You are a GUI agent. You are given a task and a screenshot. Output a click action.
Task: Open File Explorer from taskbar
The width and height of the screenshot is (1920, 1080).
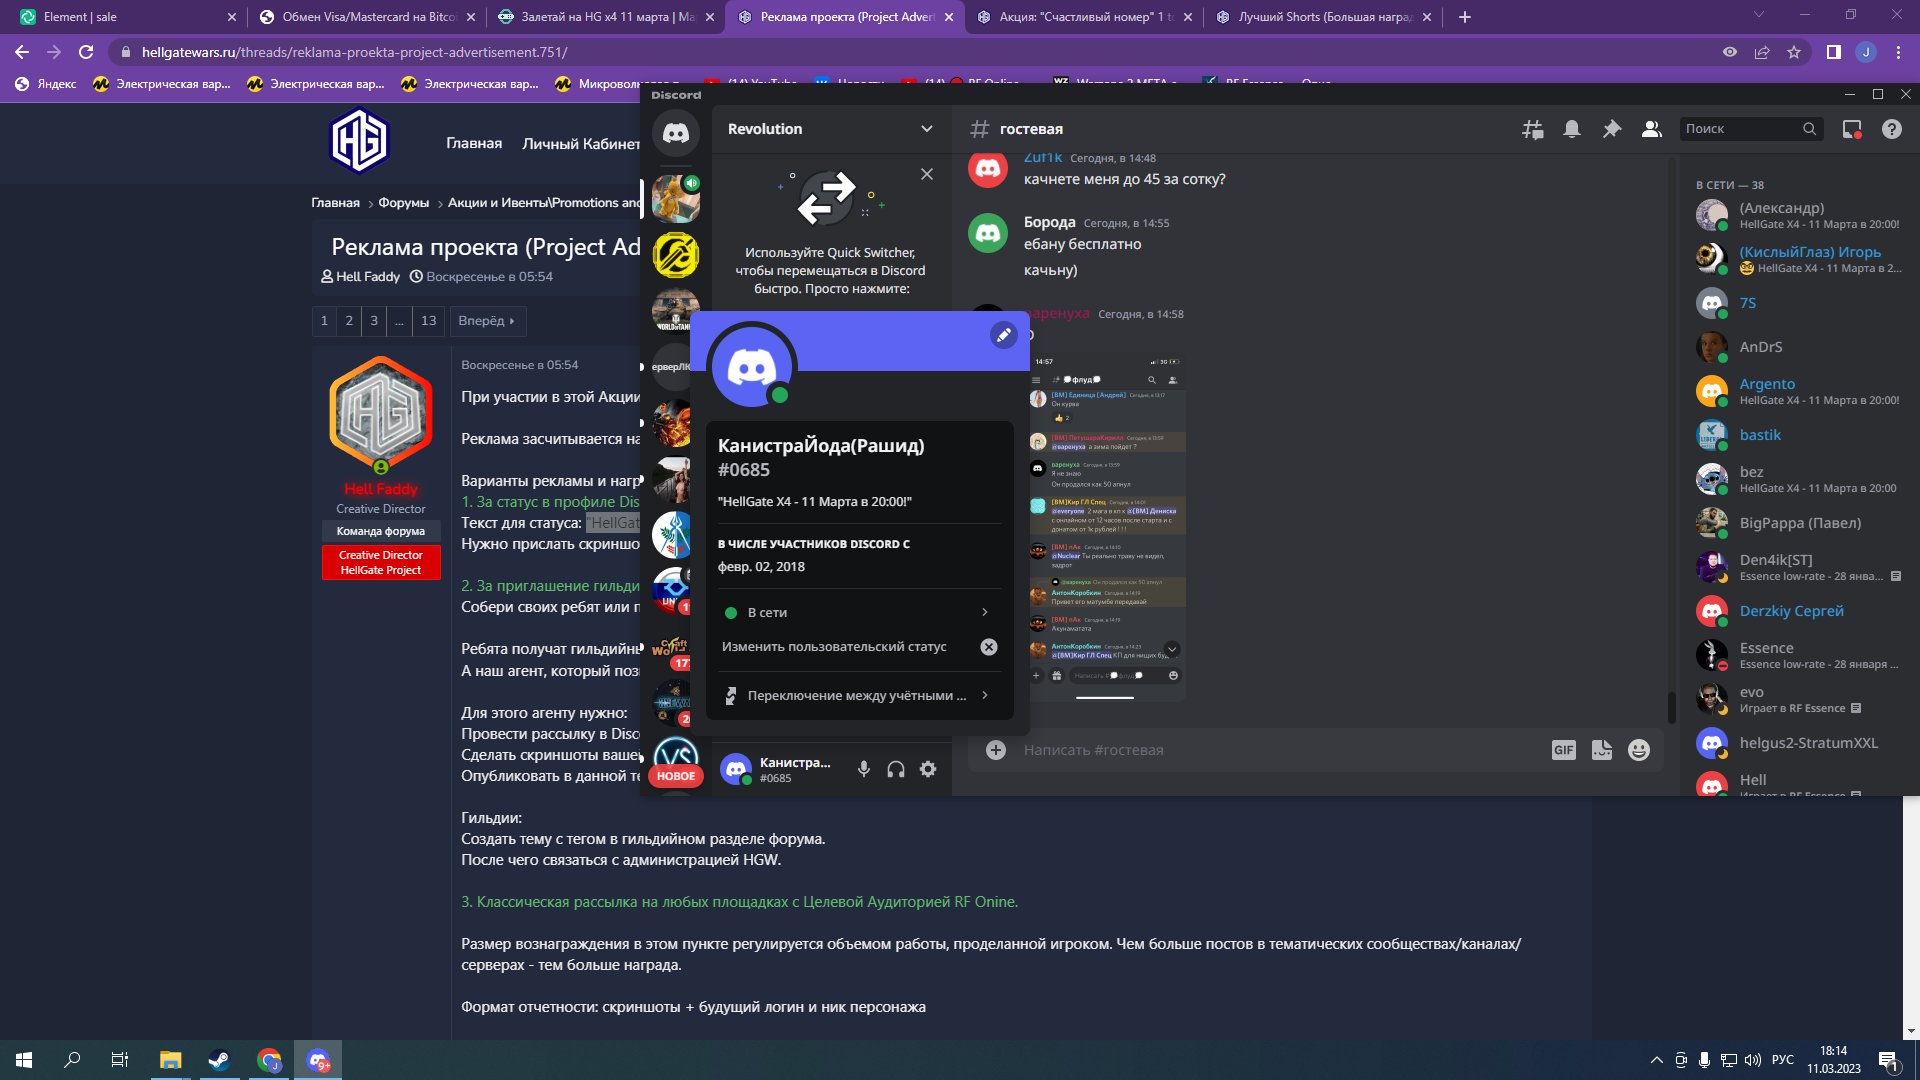coord(170,1060)
